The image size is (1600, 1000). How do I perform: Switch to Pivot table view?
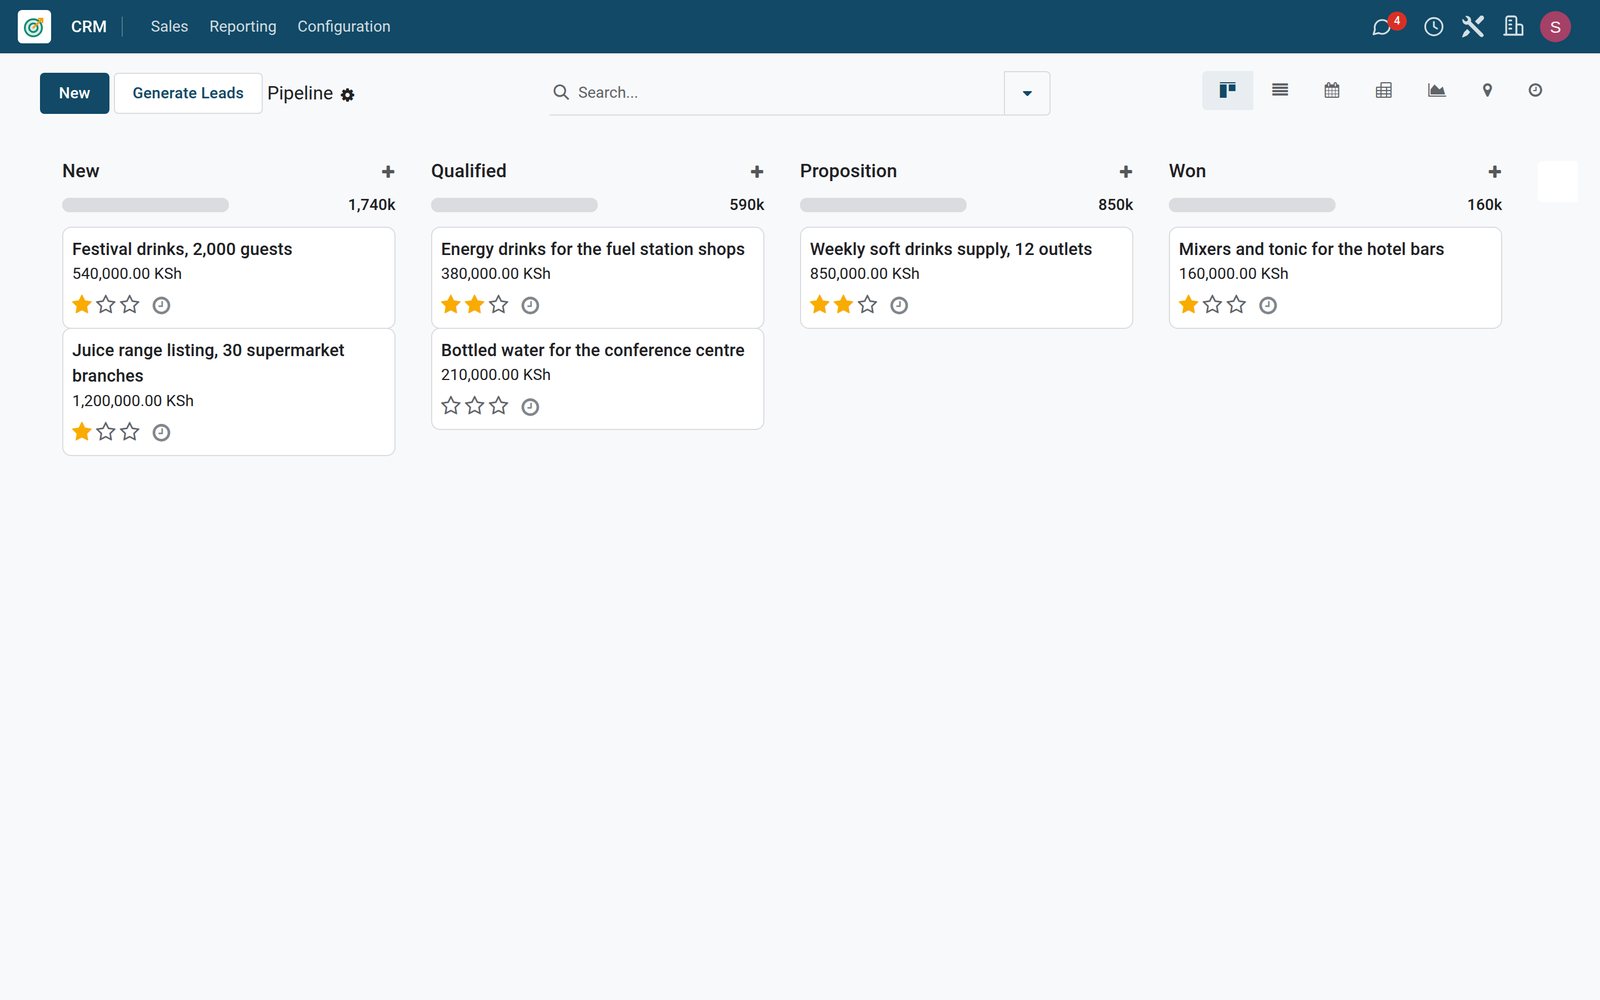coord(1384,91)
